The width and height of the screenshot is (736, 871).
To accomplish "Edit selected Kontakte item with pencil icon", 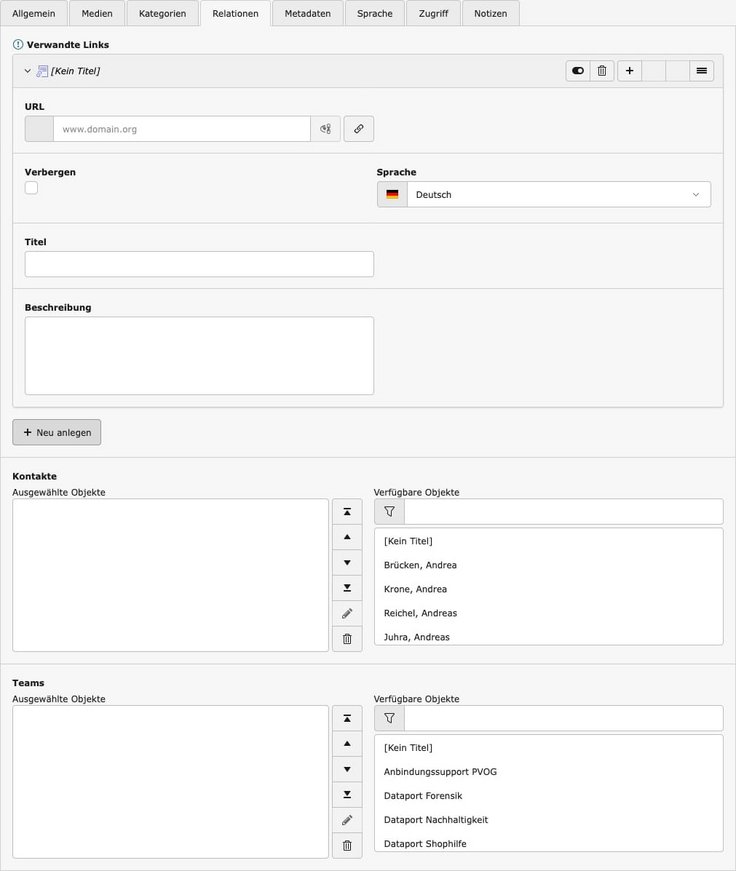I will click(347, 613).
